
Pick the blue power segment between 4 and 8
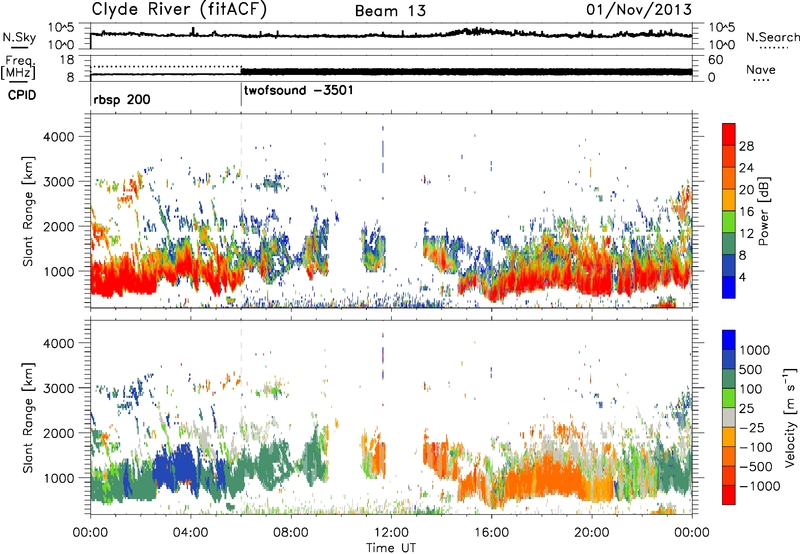pos(729,265)
